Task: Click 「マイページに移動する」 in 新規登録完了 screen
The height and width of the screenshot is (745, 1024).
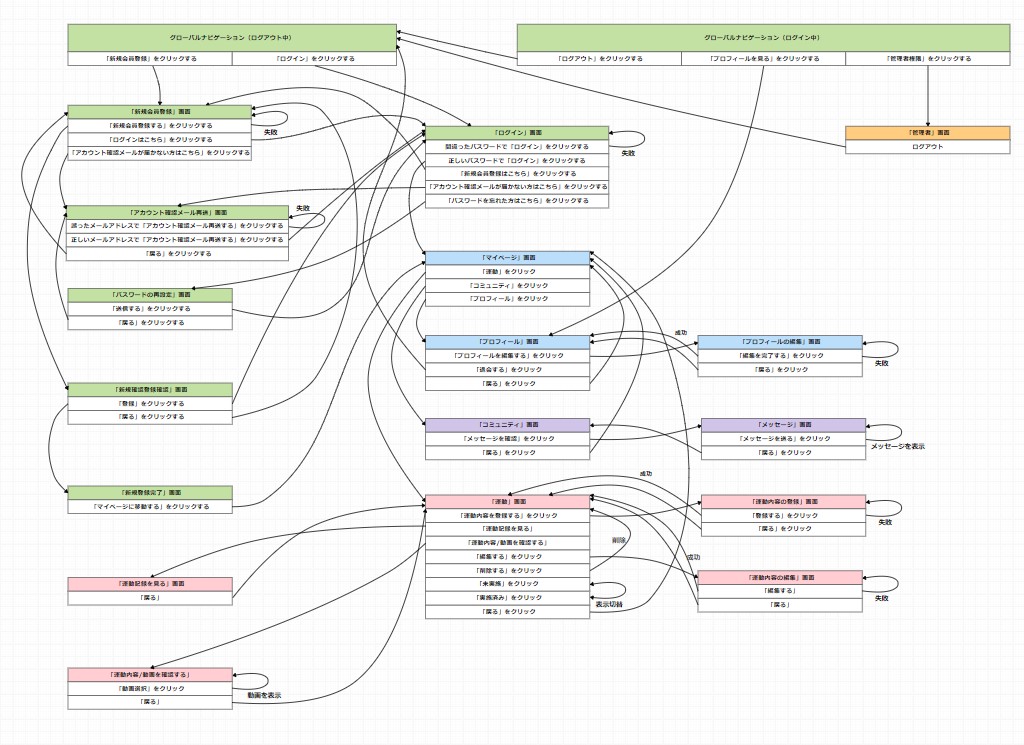Action: coord(150,504)
